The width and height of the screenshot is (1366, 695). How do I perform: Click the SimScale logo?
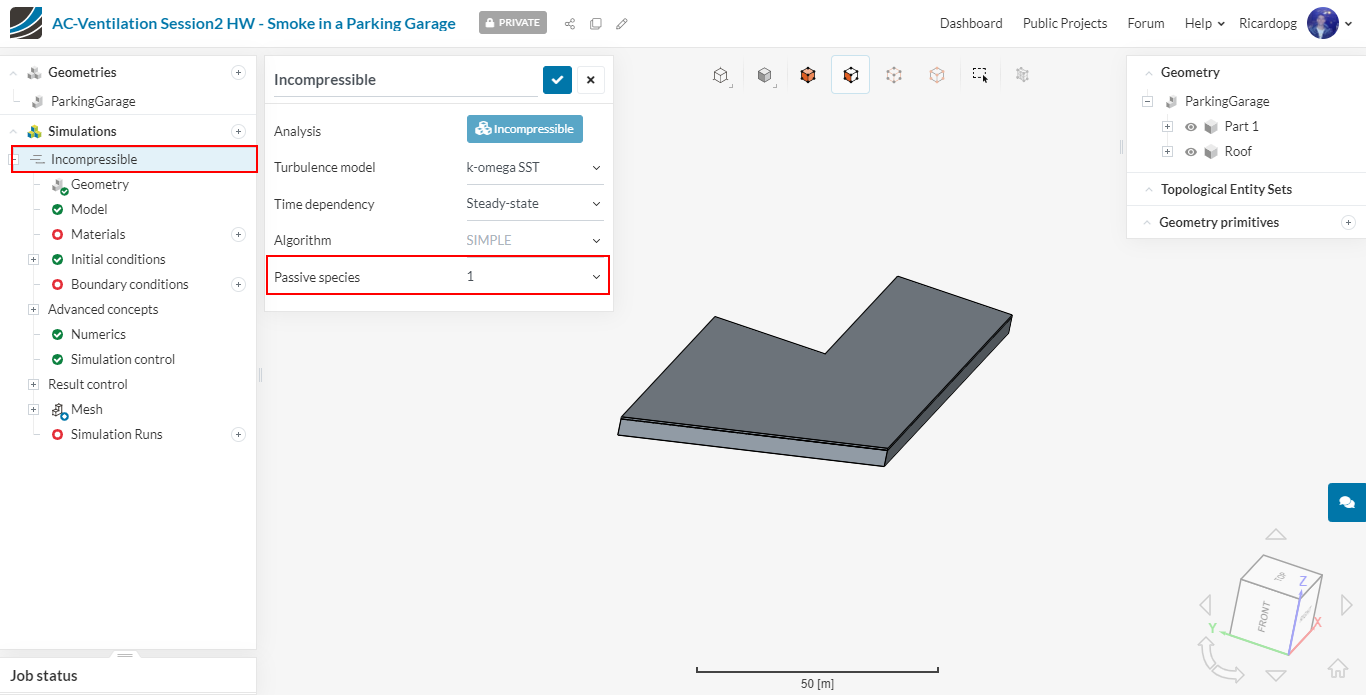coord(26,23)
